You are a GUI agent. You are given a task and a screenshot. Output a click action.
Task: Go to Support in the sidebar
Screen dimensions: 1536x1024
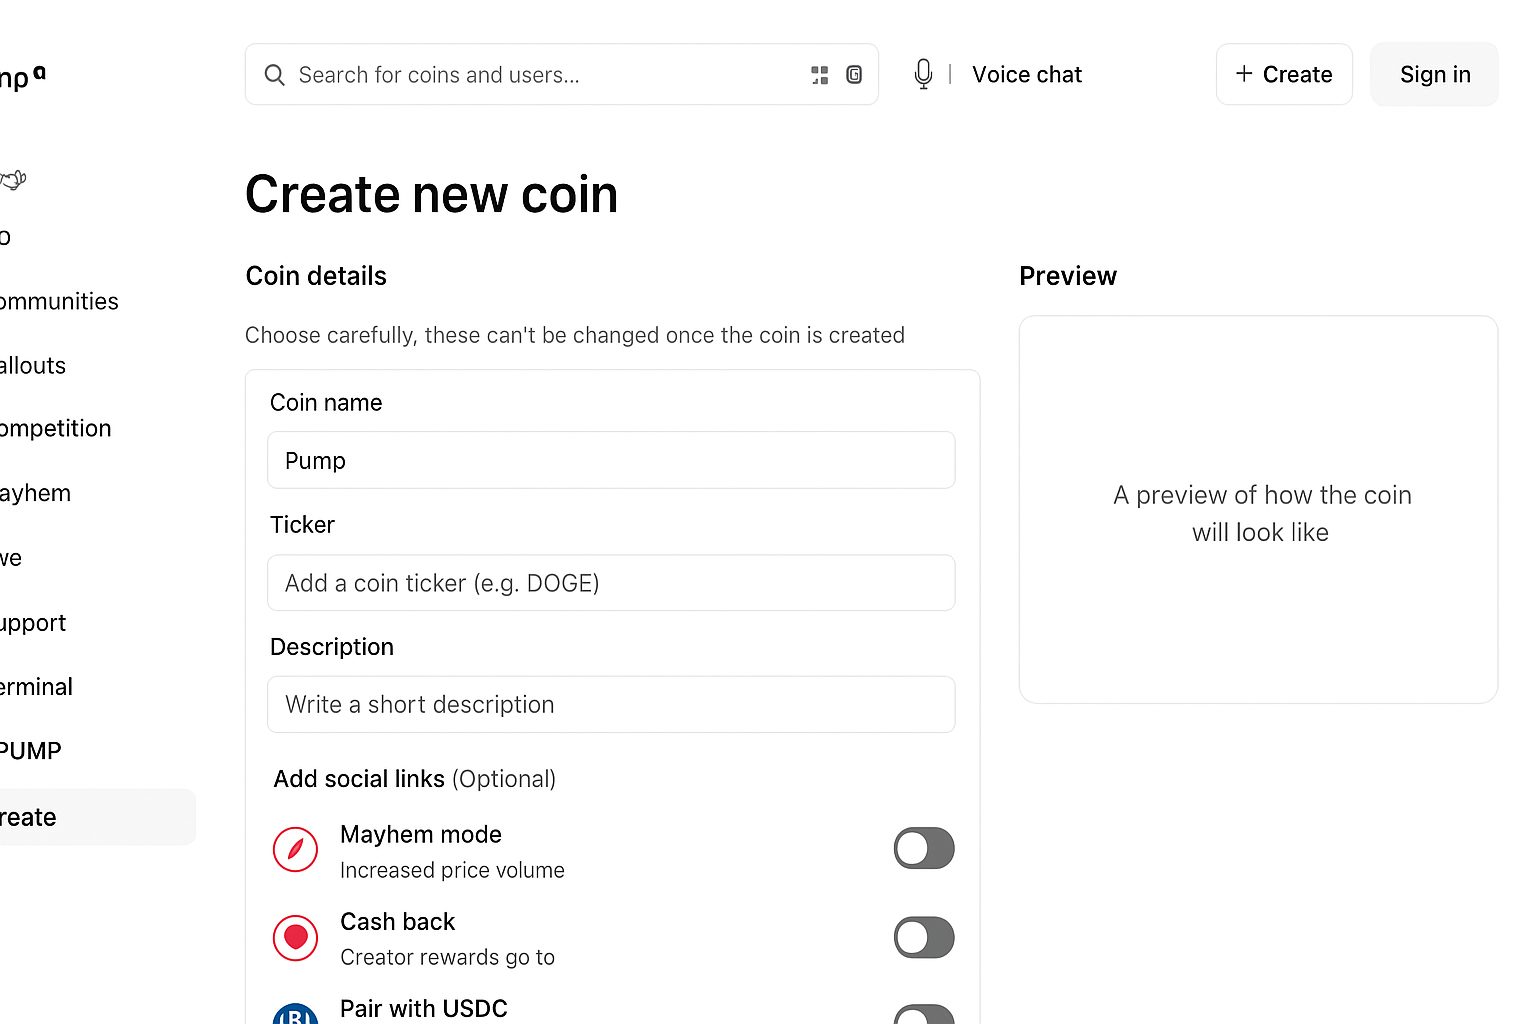point(33,623)
